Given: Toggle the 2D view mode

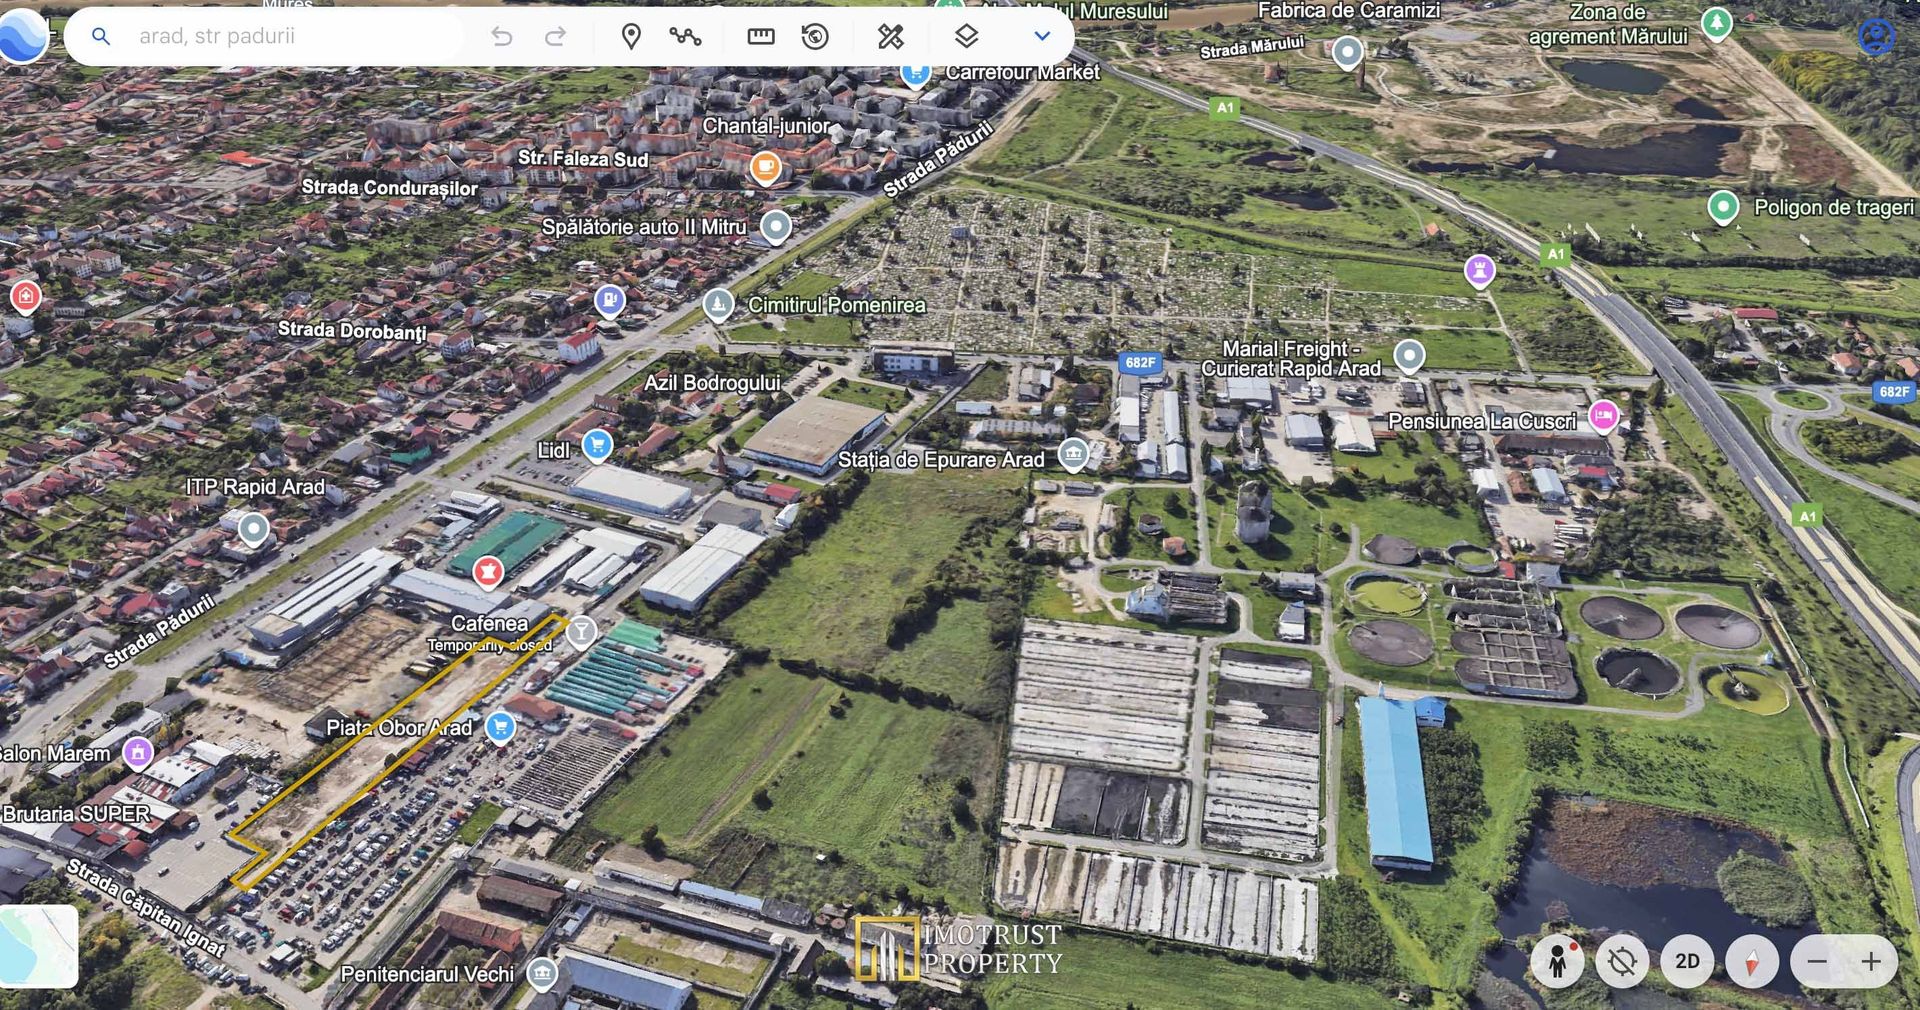Looking at the screenshot, I should coord(1687,961).
